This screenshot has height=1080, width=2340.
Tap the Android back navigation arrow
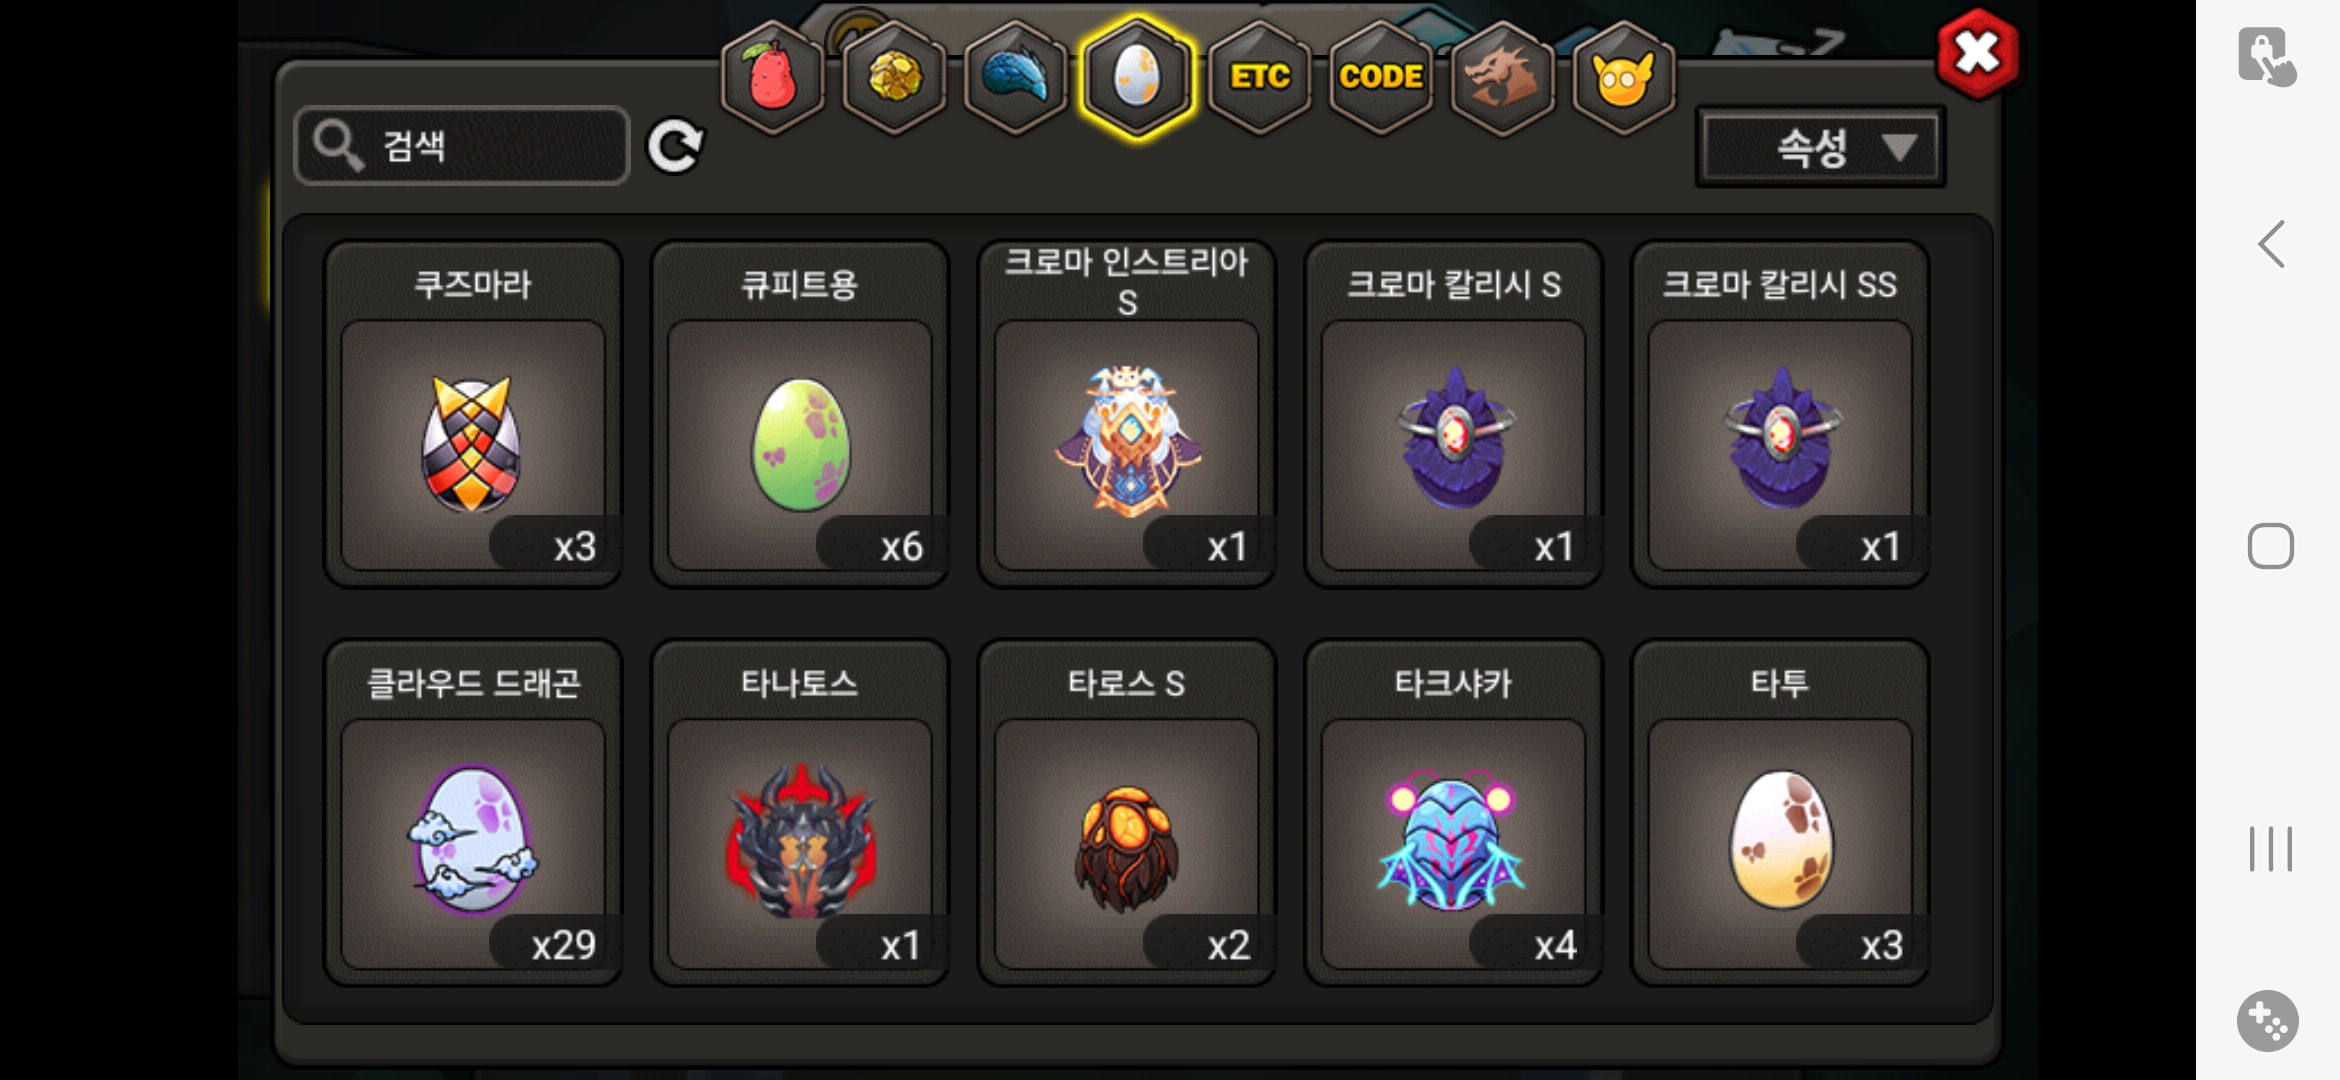click(2270, 244)
